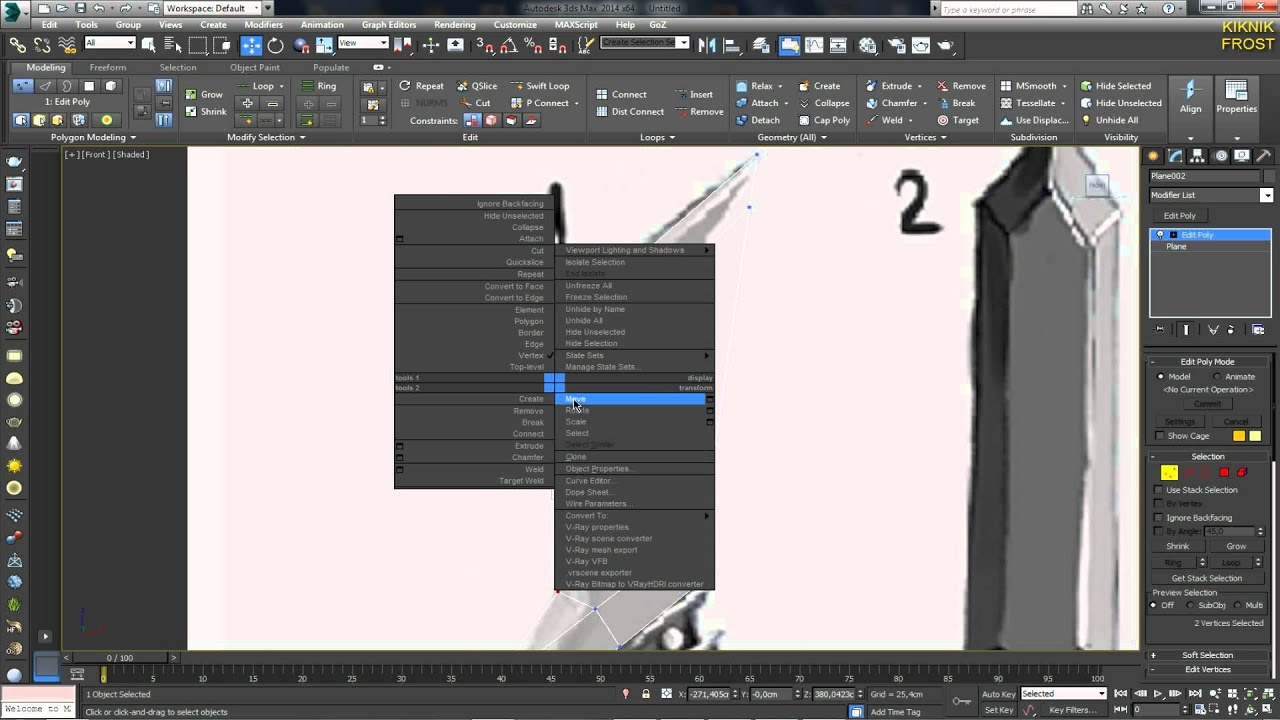
Task: Enable Ignore Backfacing checkbox in Selection rollout
Action: click(x=1160, y=518)
